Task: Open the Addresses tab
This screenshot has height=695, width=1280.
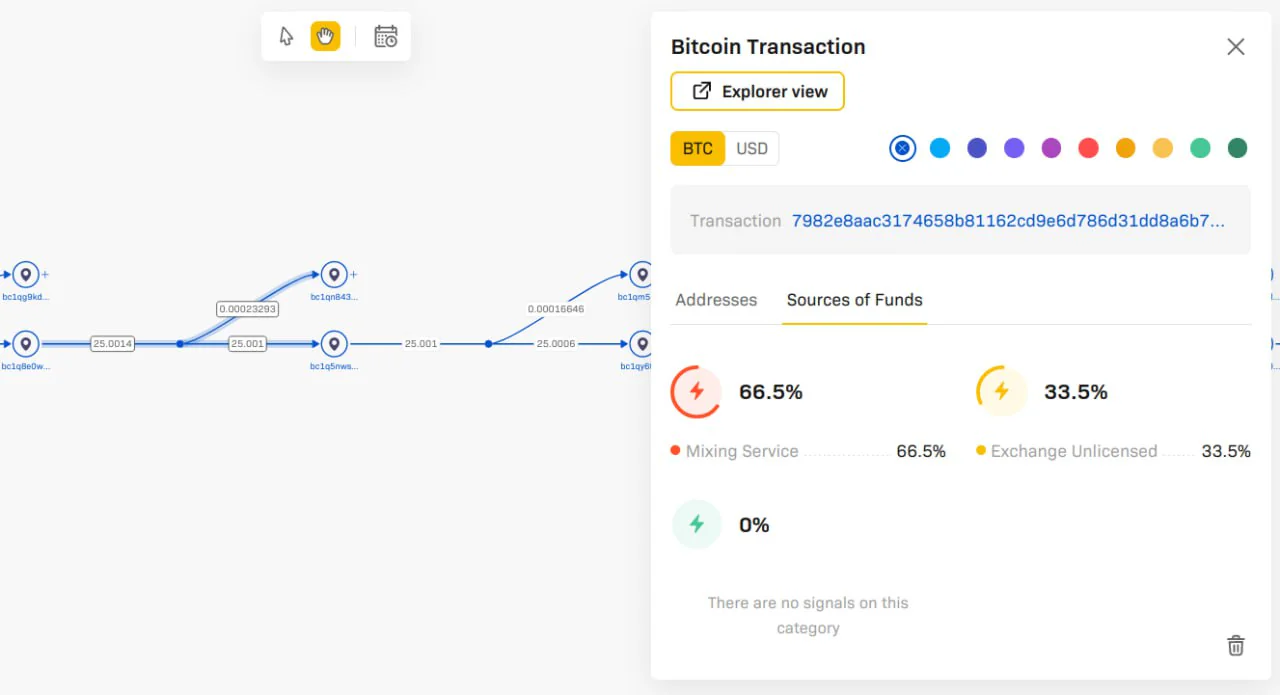Action: coord(716,300)
